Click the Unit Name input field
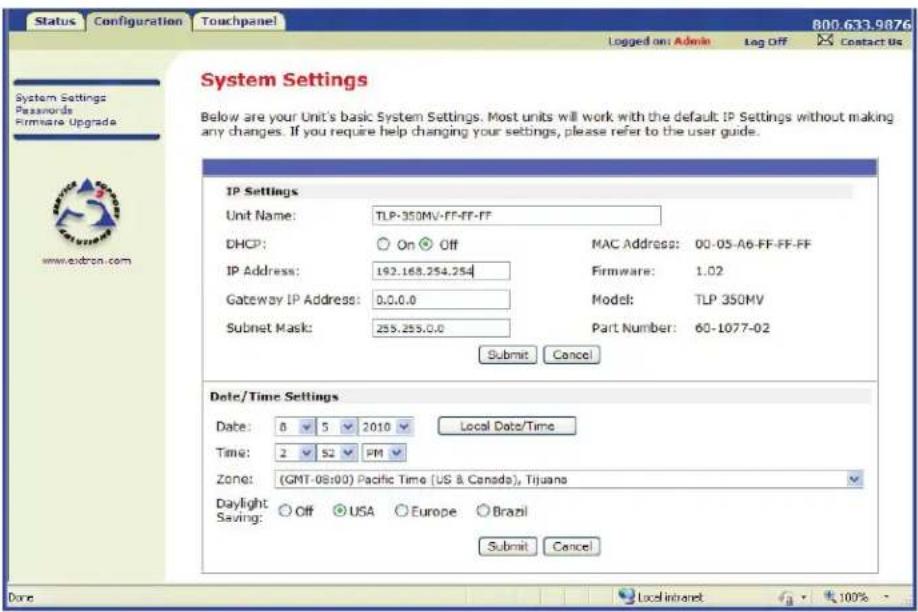 coord(516,216)
